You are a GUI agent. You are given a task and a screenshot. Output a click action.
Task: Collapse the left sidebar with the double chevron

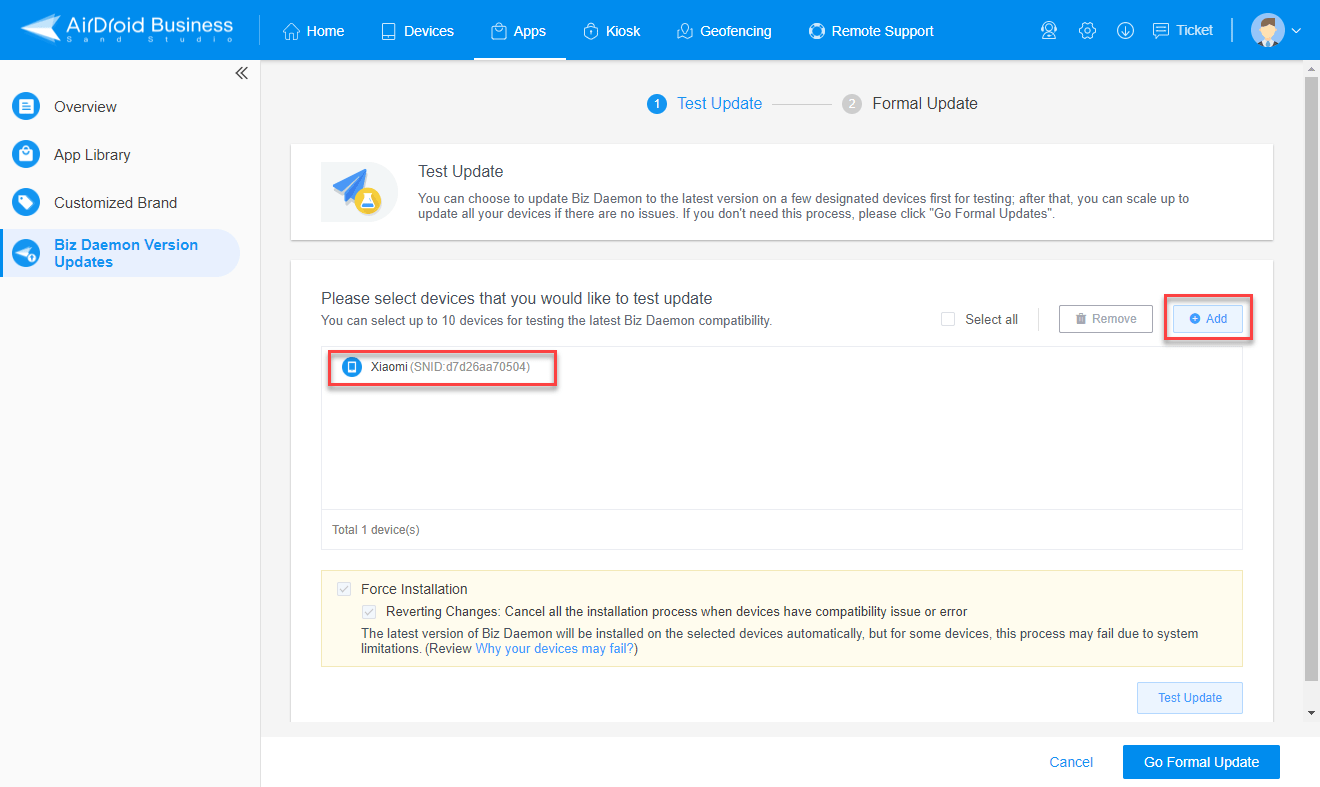tap(241, 72)
